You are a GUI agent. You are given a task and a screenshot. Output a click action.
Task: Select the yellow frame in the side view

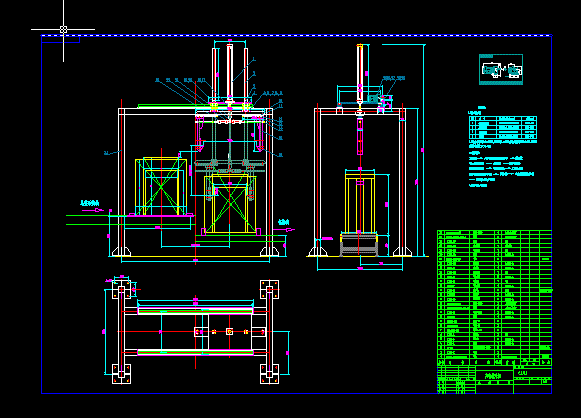tap(360, 203)
